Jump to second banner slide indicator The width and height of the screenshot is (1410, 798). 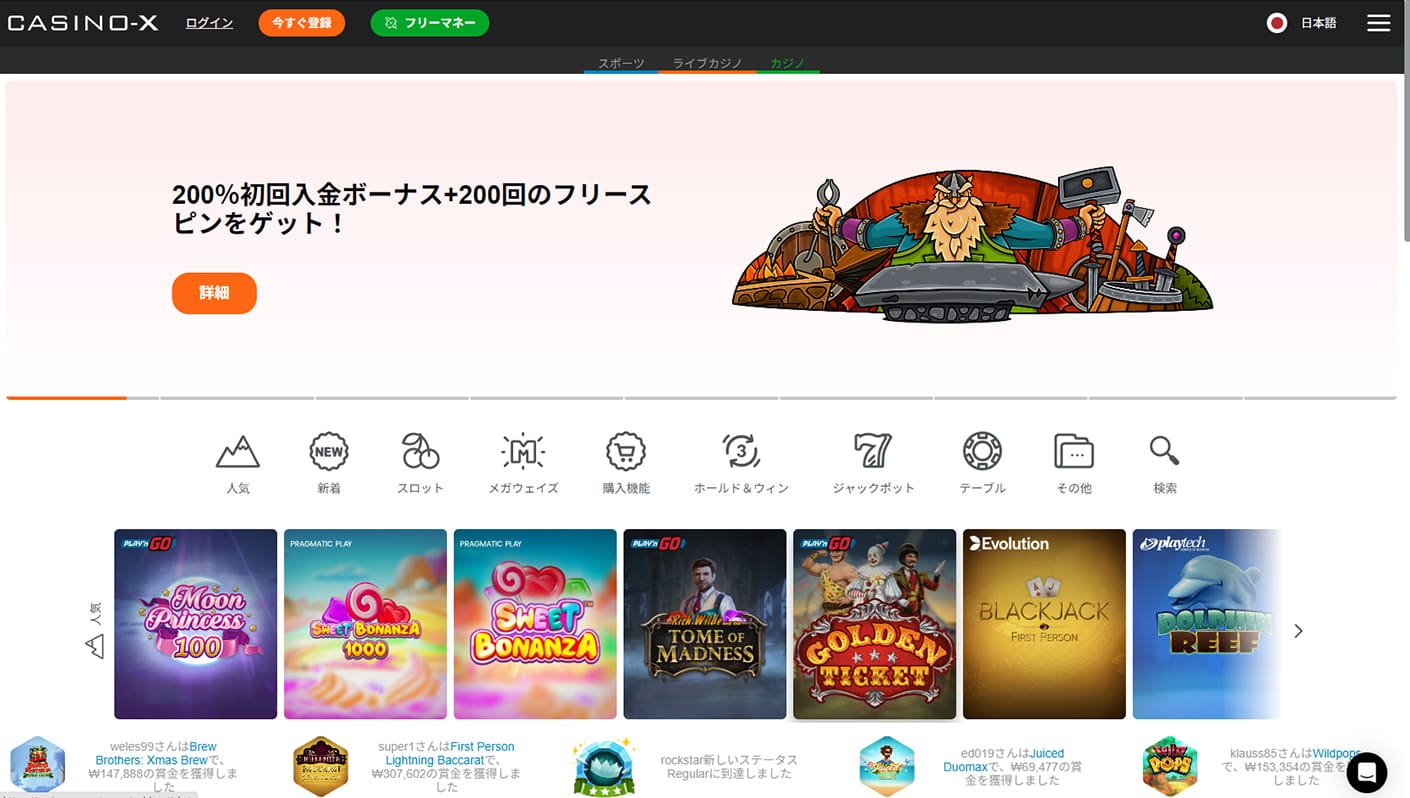236,398
